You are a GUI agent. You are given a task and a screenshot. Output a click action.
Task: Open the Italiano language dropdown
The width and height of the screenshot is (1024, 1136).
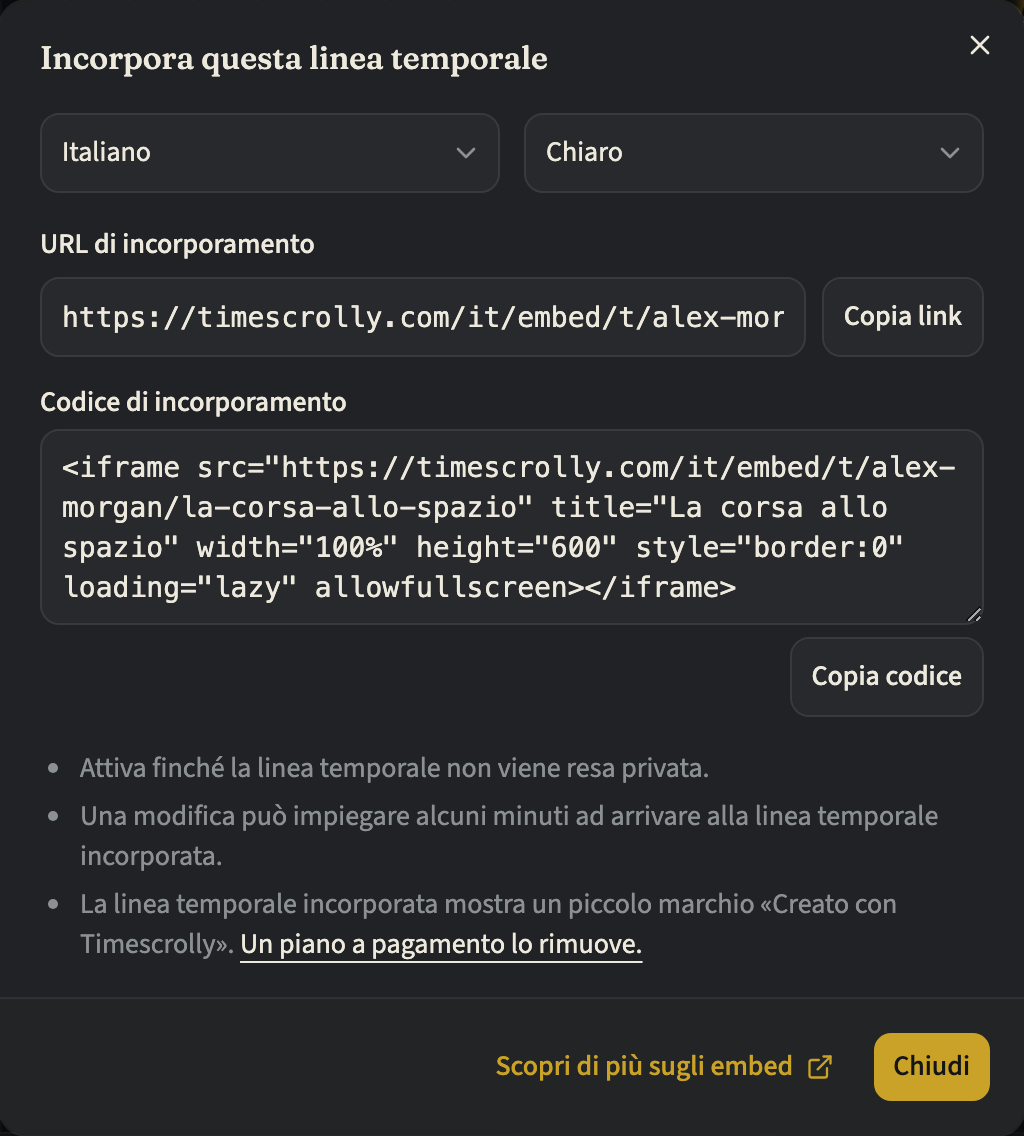[270, 153]
